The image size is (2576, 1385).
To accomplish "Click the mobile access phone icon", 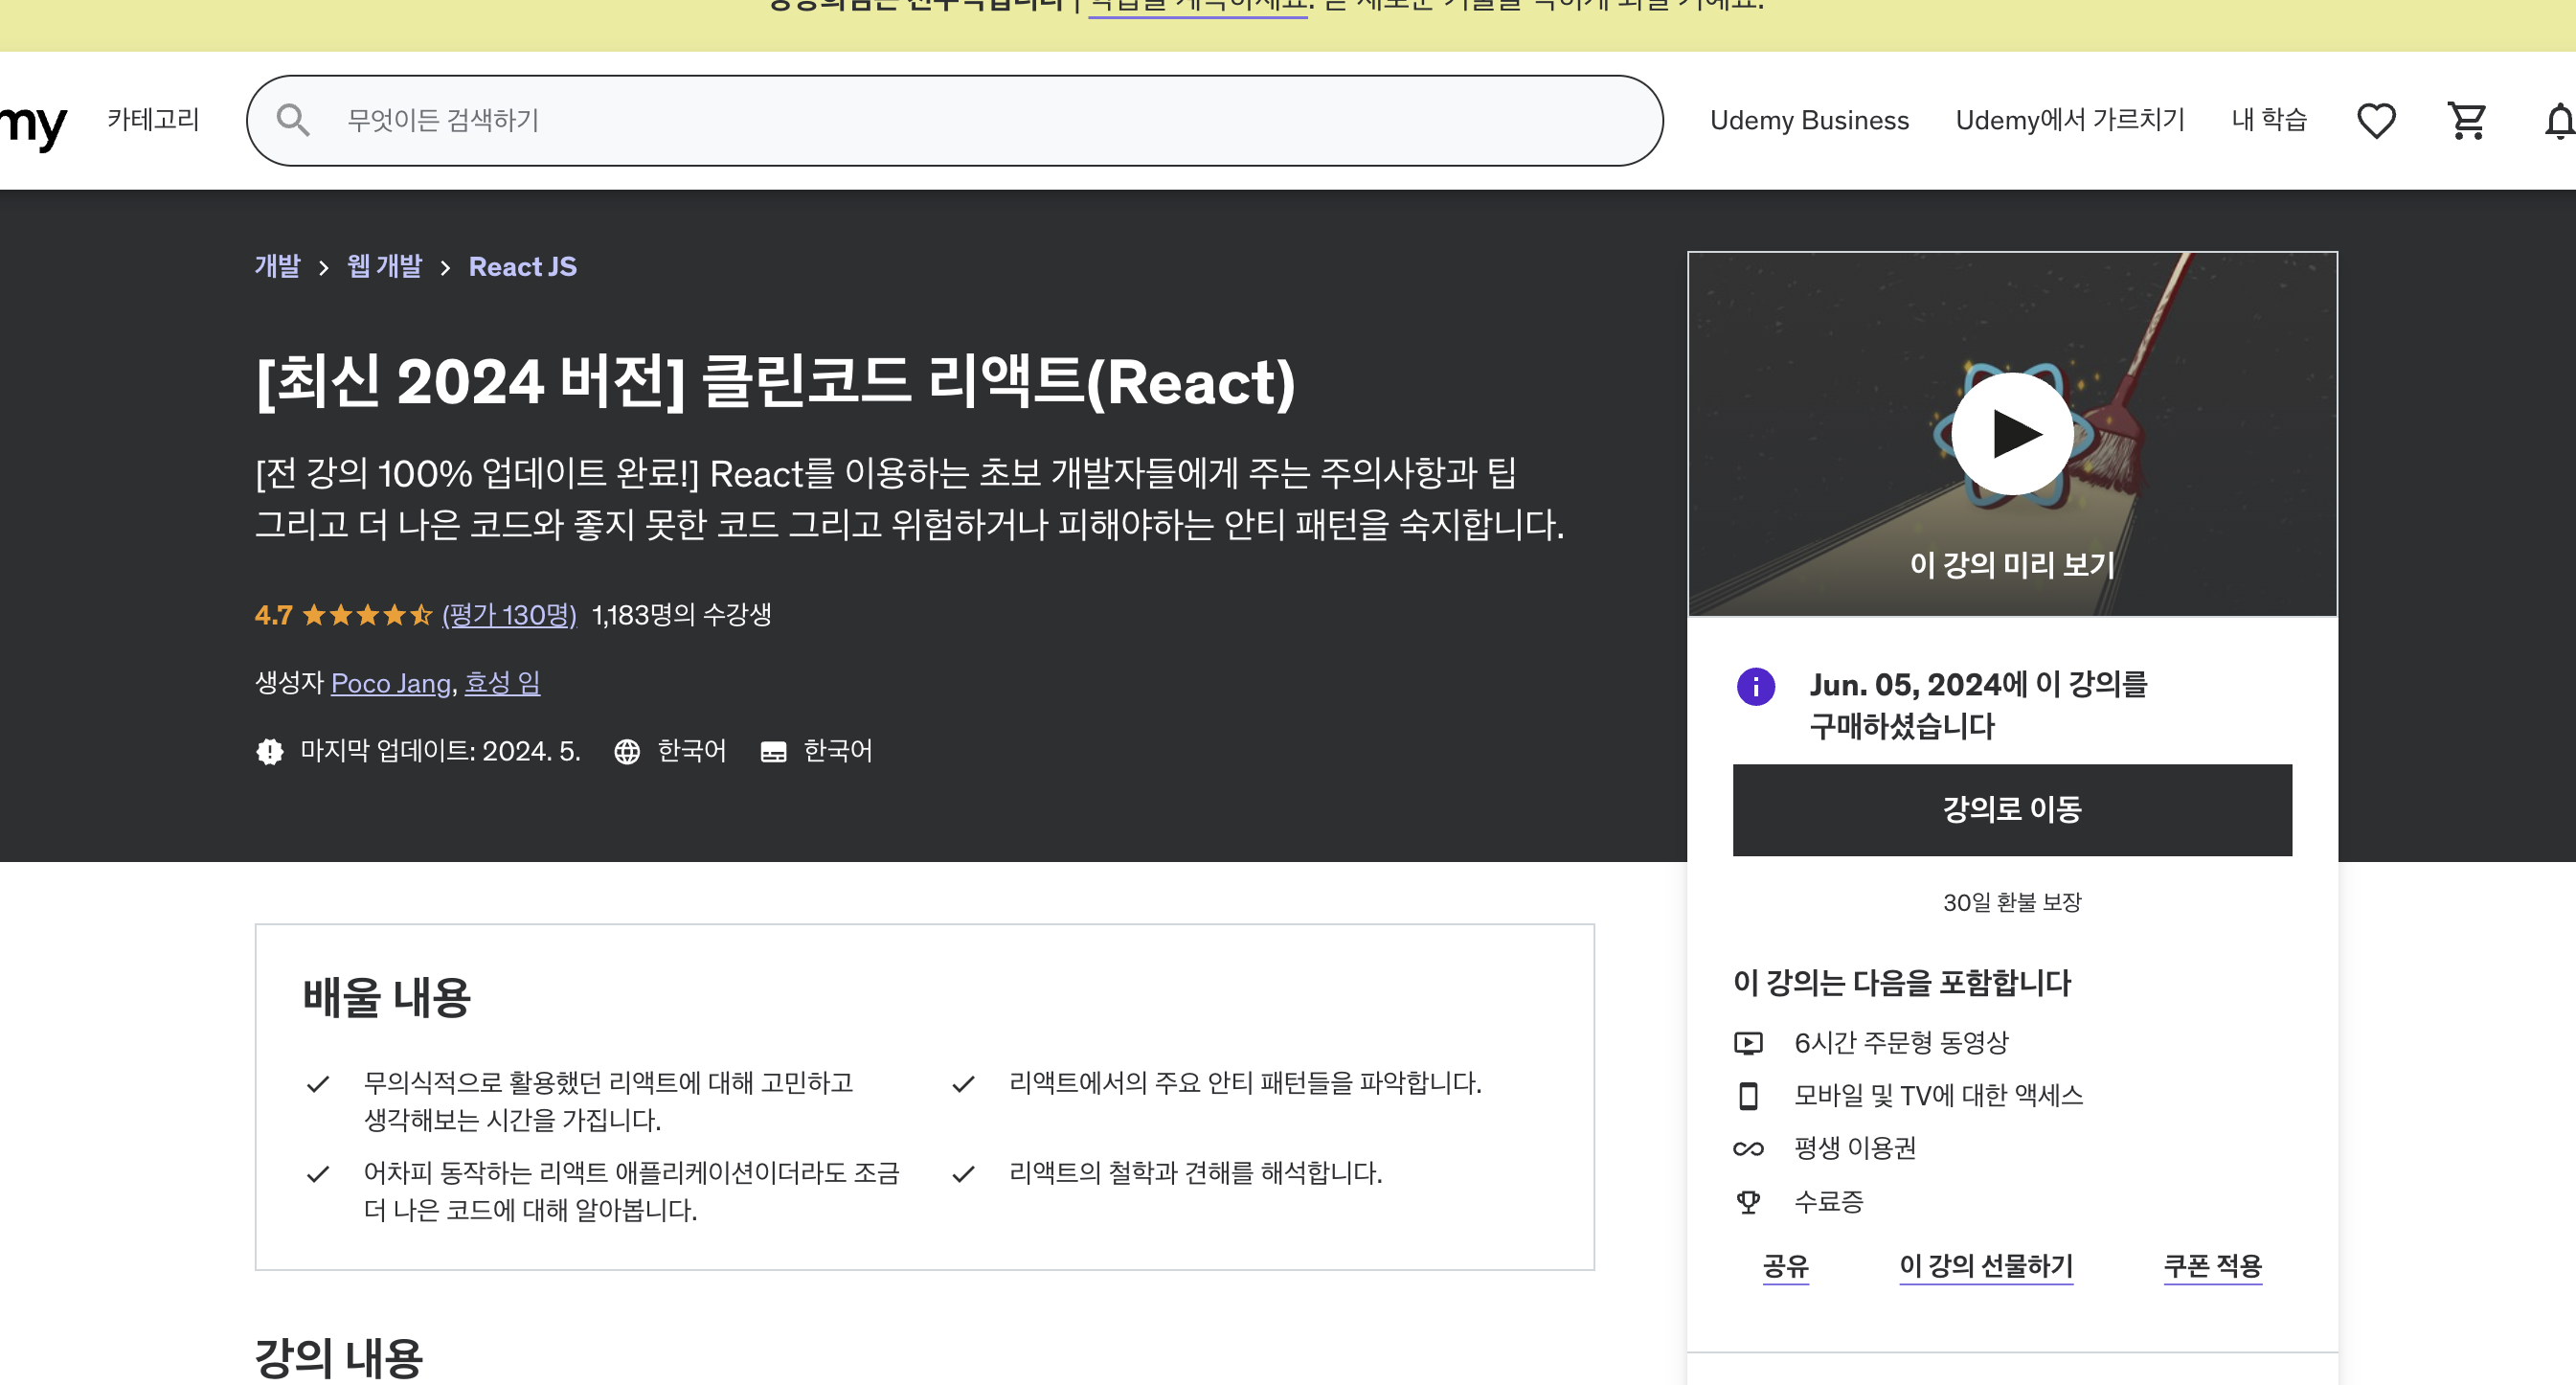I will point(1748,1096).
